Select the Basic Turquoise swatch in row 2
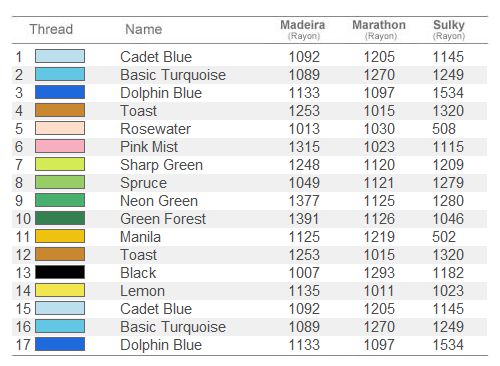 point(60,74)
